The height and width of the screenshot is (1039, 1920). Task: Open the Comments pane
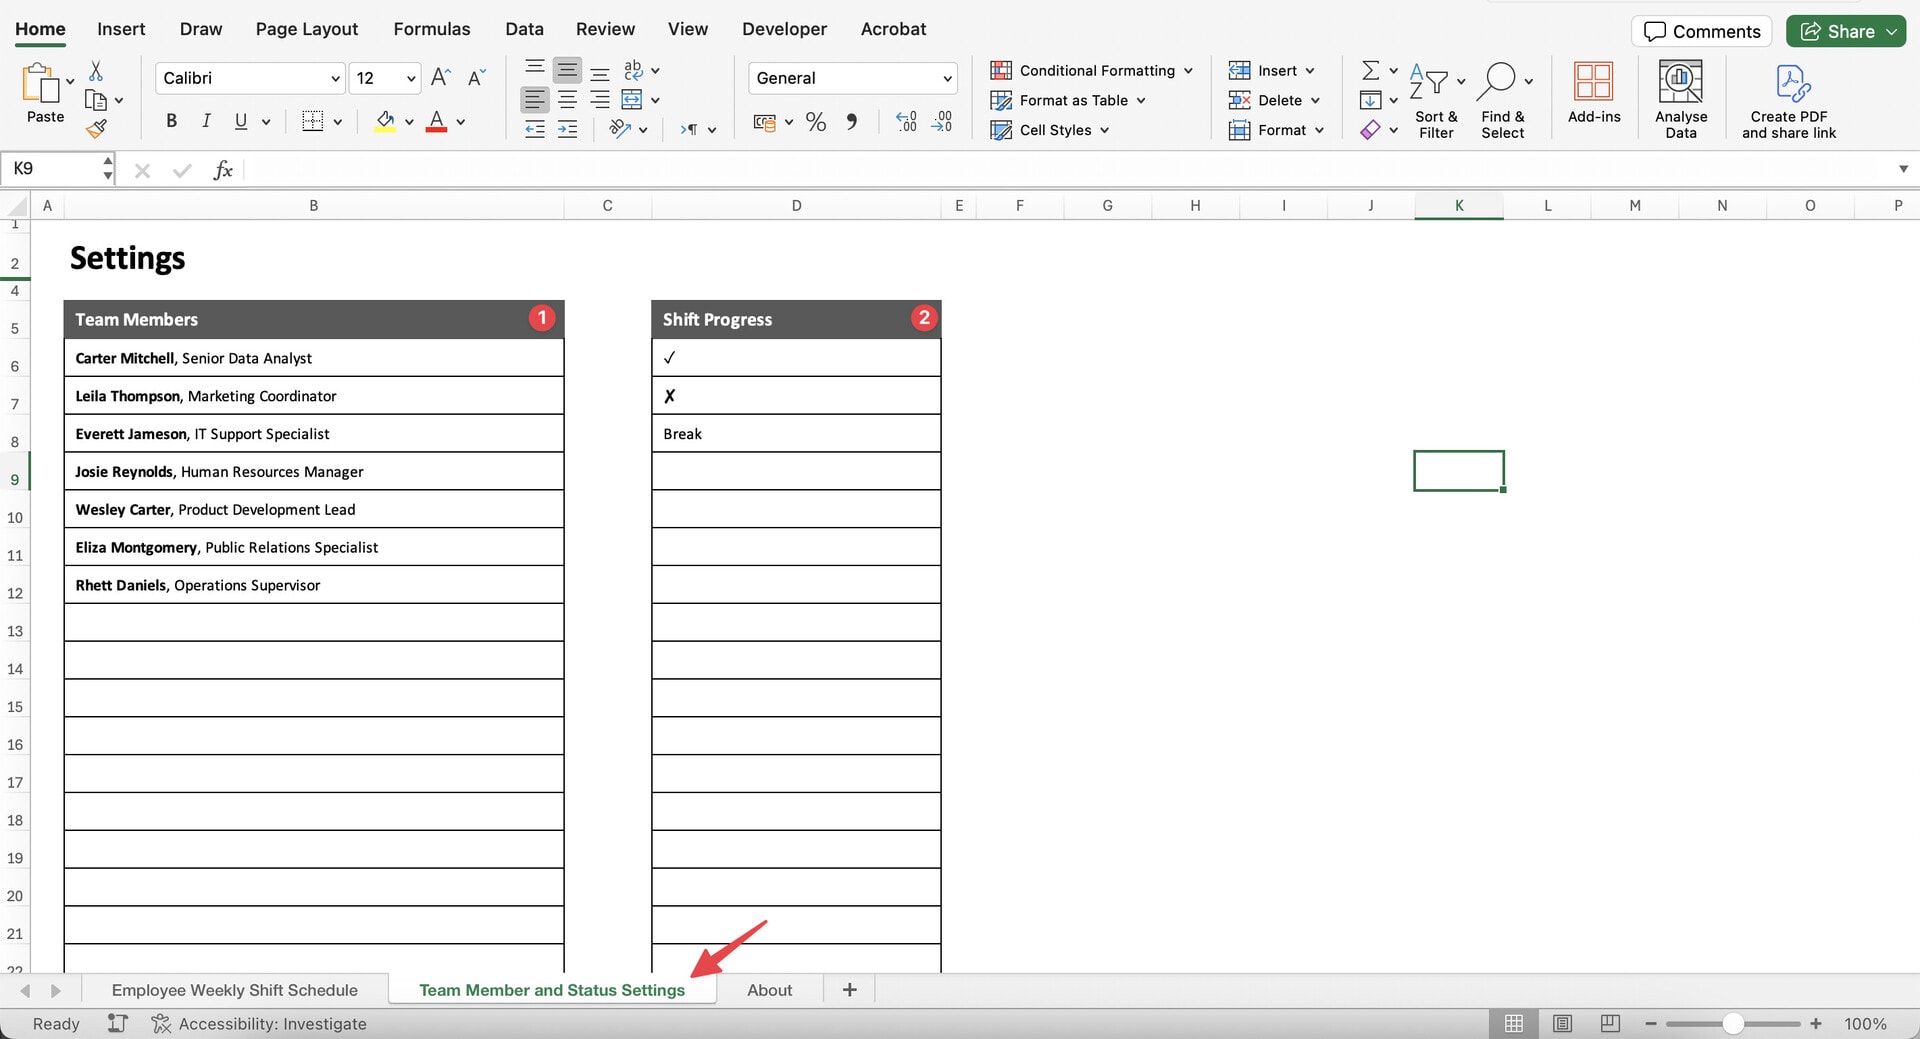click(x=1702, y=31)
